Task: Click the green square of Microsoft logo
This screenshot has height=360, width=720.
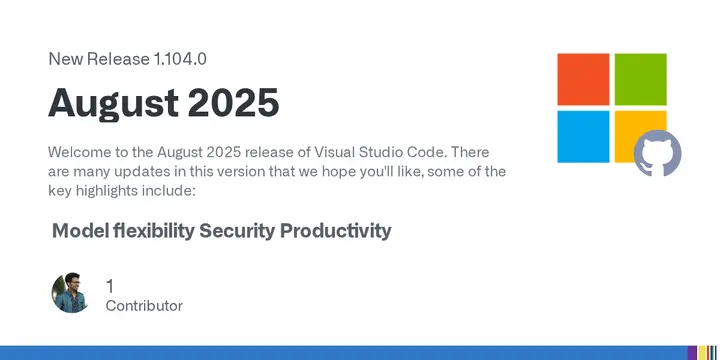Action: click(641, 79)
